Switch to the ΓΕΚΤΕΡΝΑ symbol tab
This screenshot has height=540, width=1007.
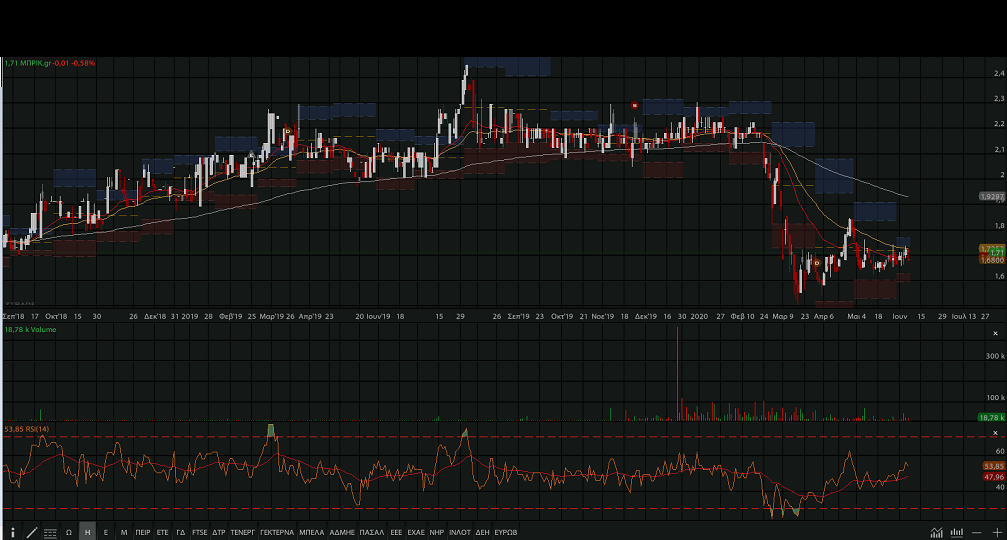click(276, 533)
